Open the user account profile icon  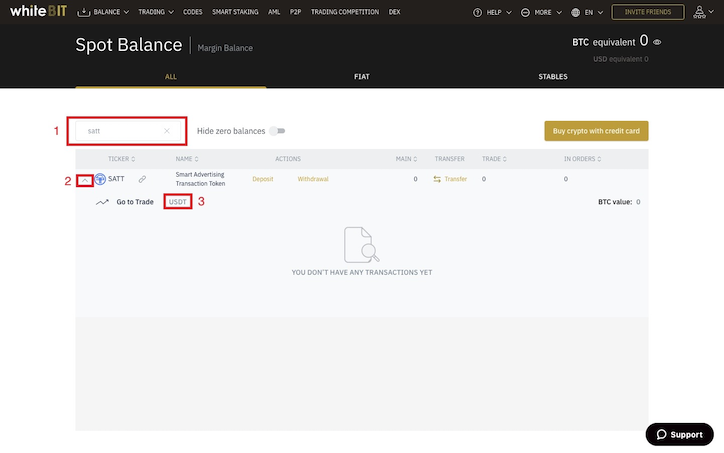coord(700,12)
